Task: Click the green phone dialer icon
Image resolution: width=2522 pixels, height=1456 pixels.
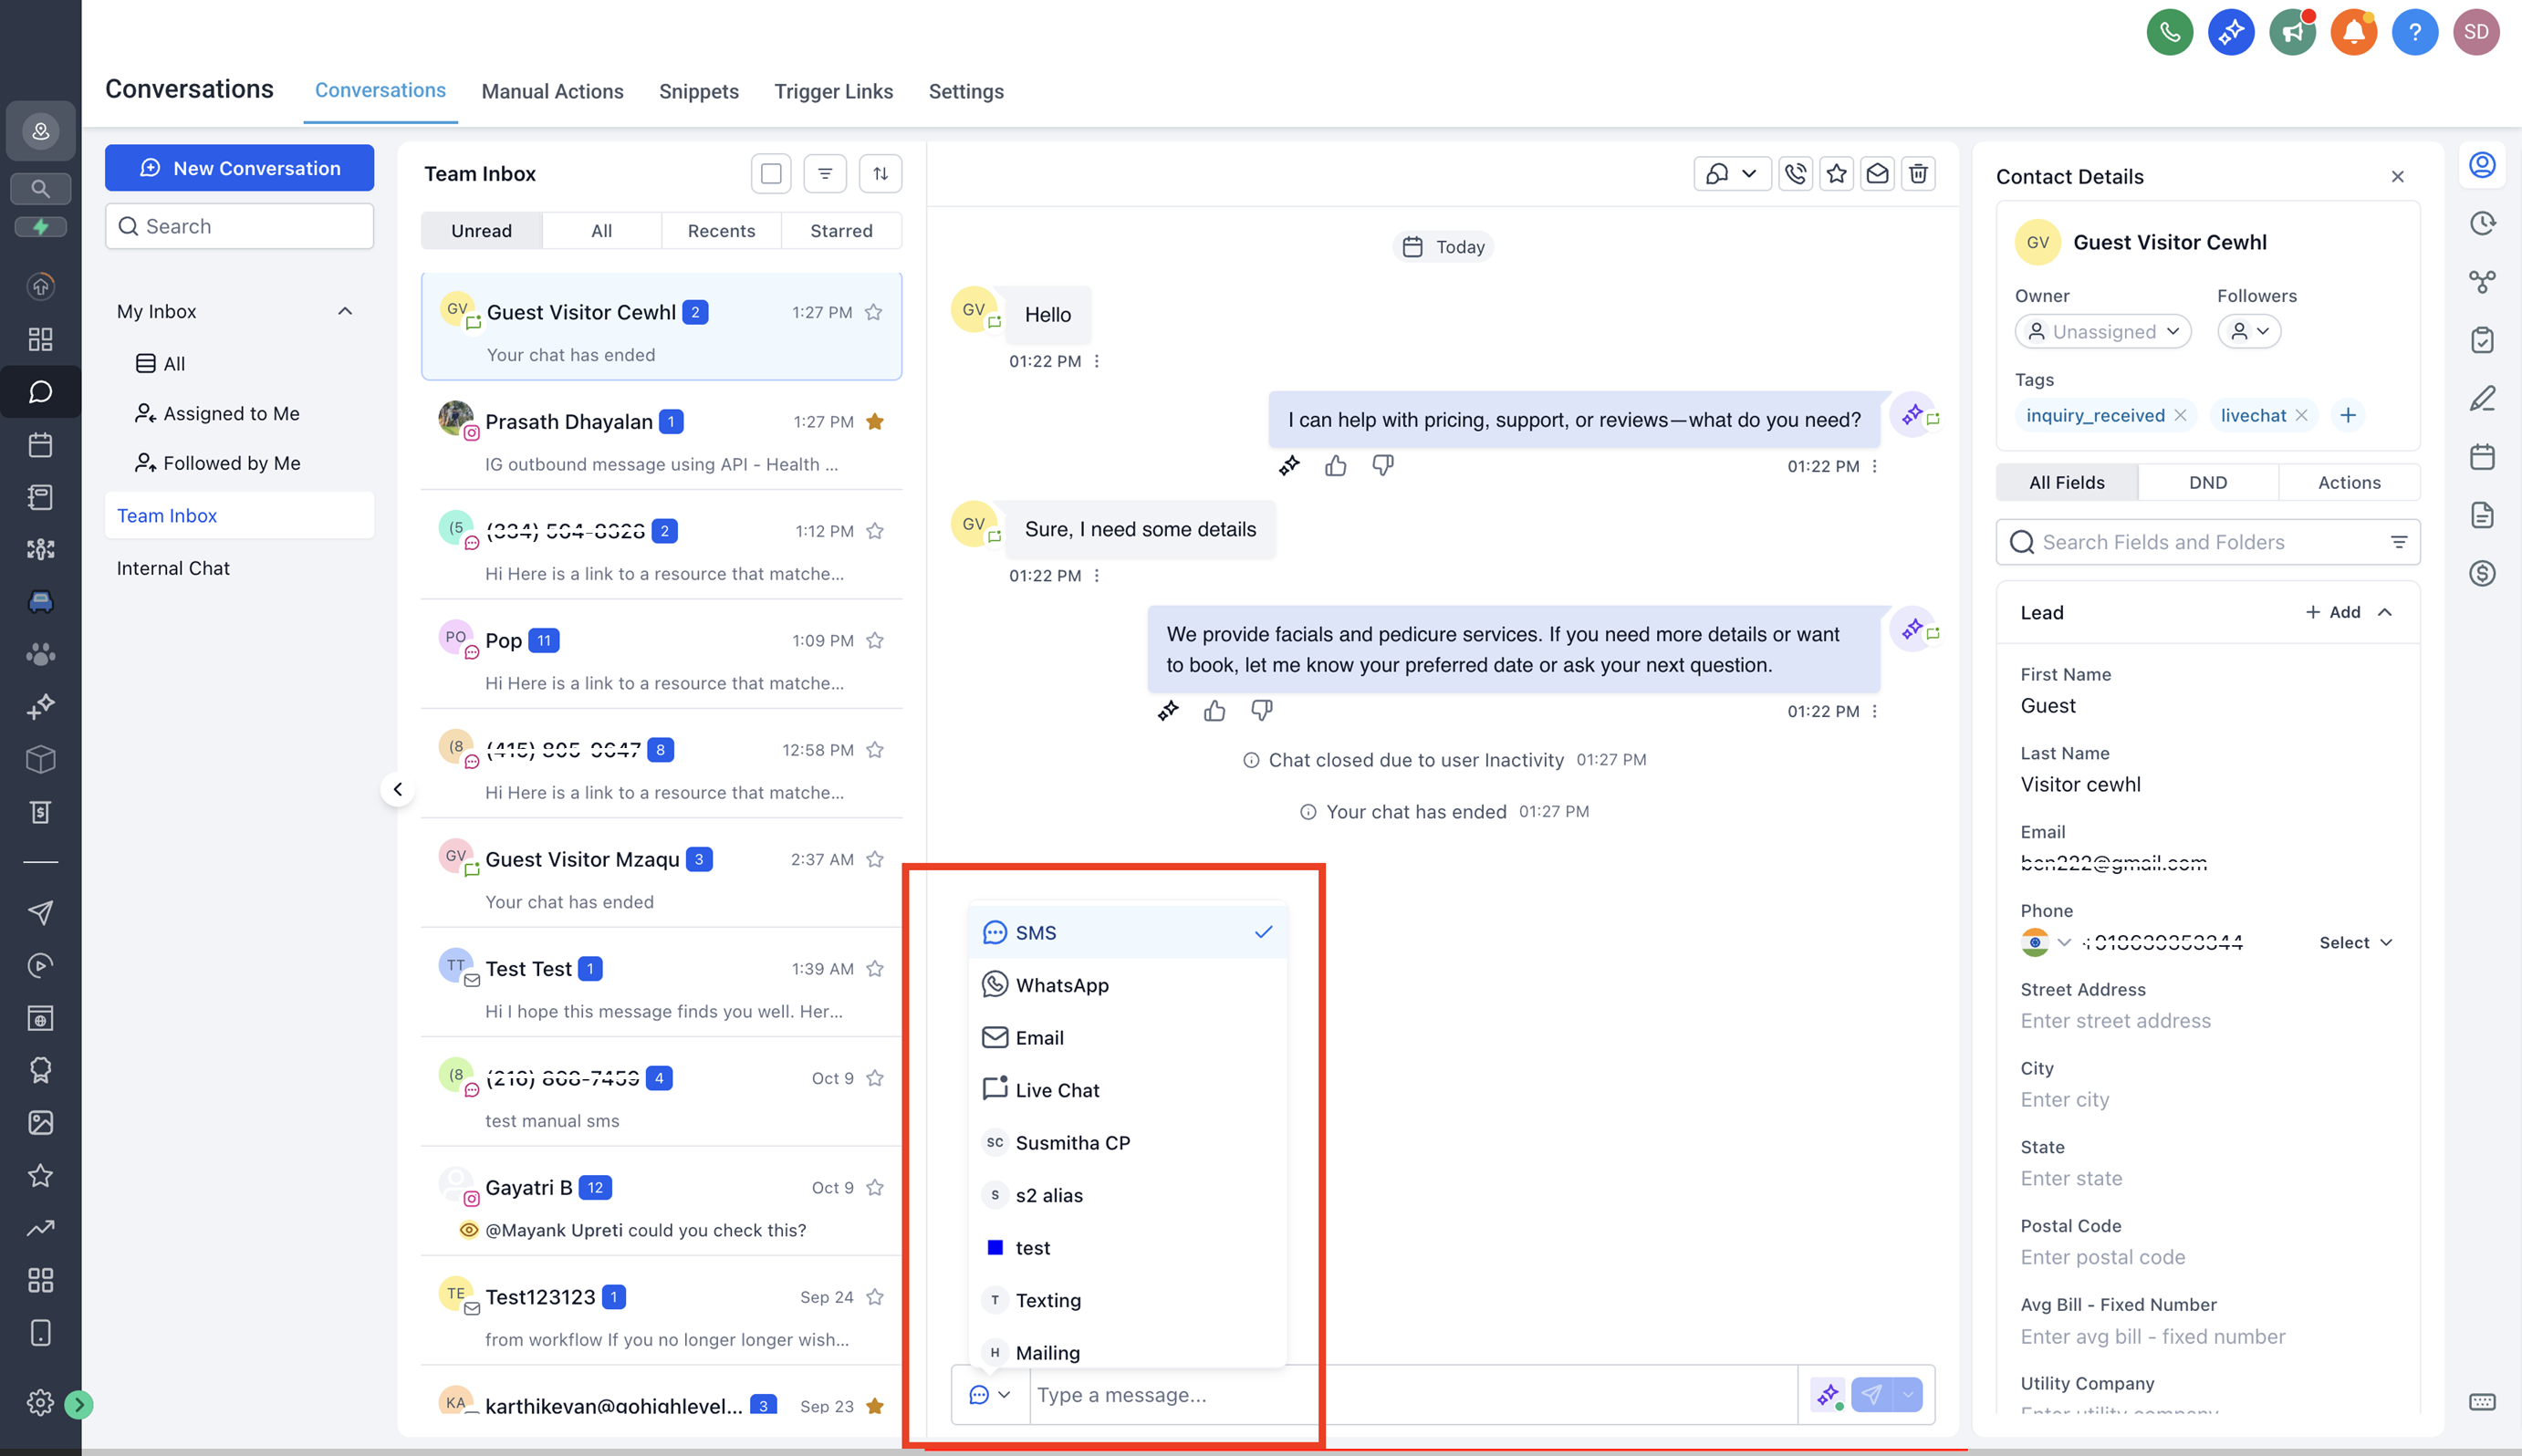Action: (2168, 33)
